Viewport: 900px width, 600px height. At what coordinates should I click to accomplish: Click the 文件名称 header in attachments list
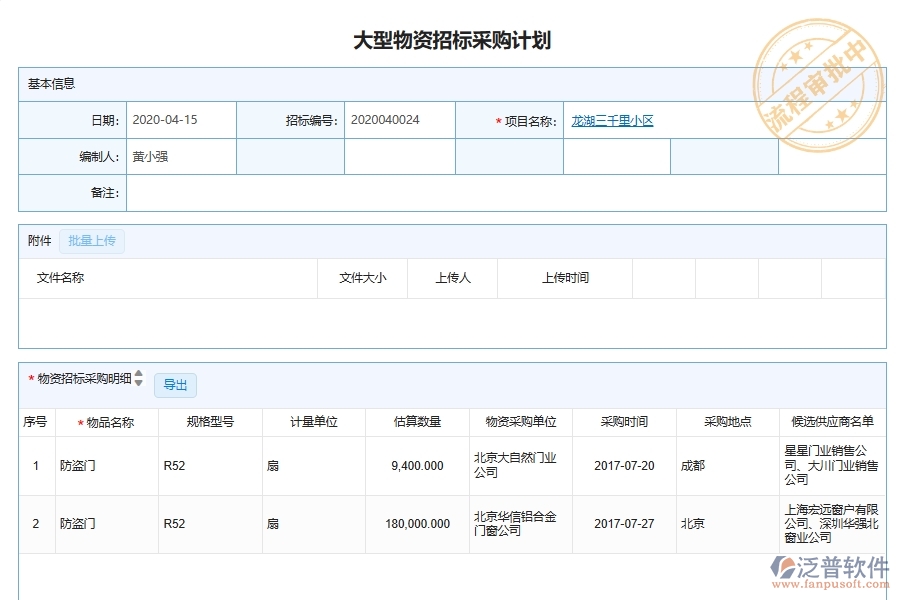click(x=56, y=278)
